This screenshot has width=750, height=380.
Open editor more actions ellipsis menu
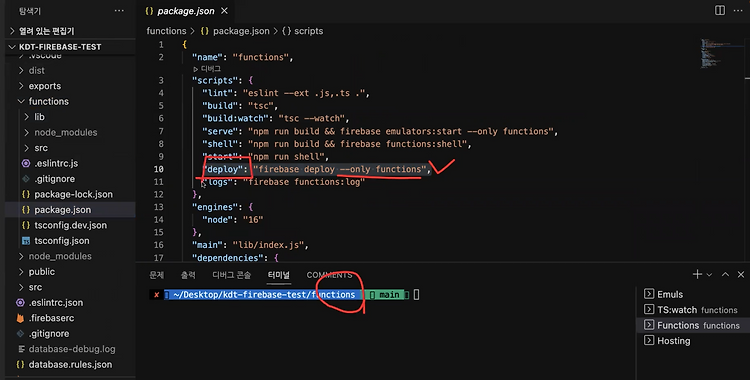[738, 11]
